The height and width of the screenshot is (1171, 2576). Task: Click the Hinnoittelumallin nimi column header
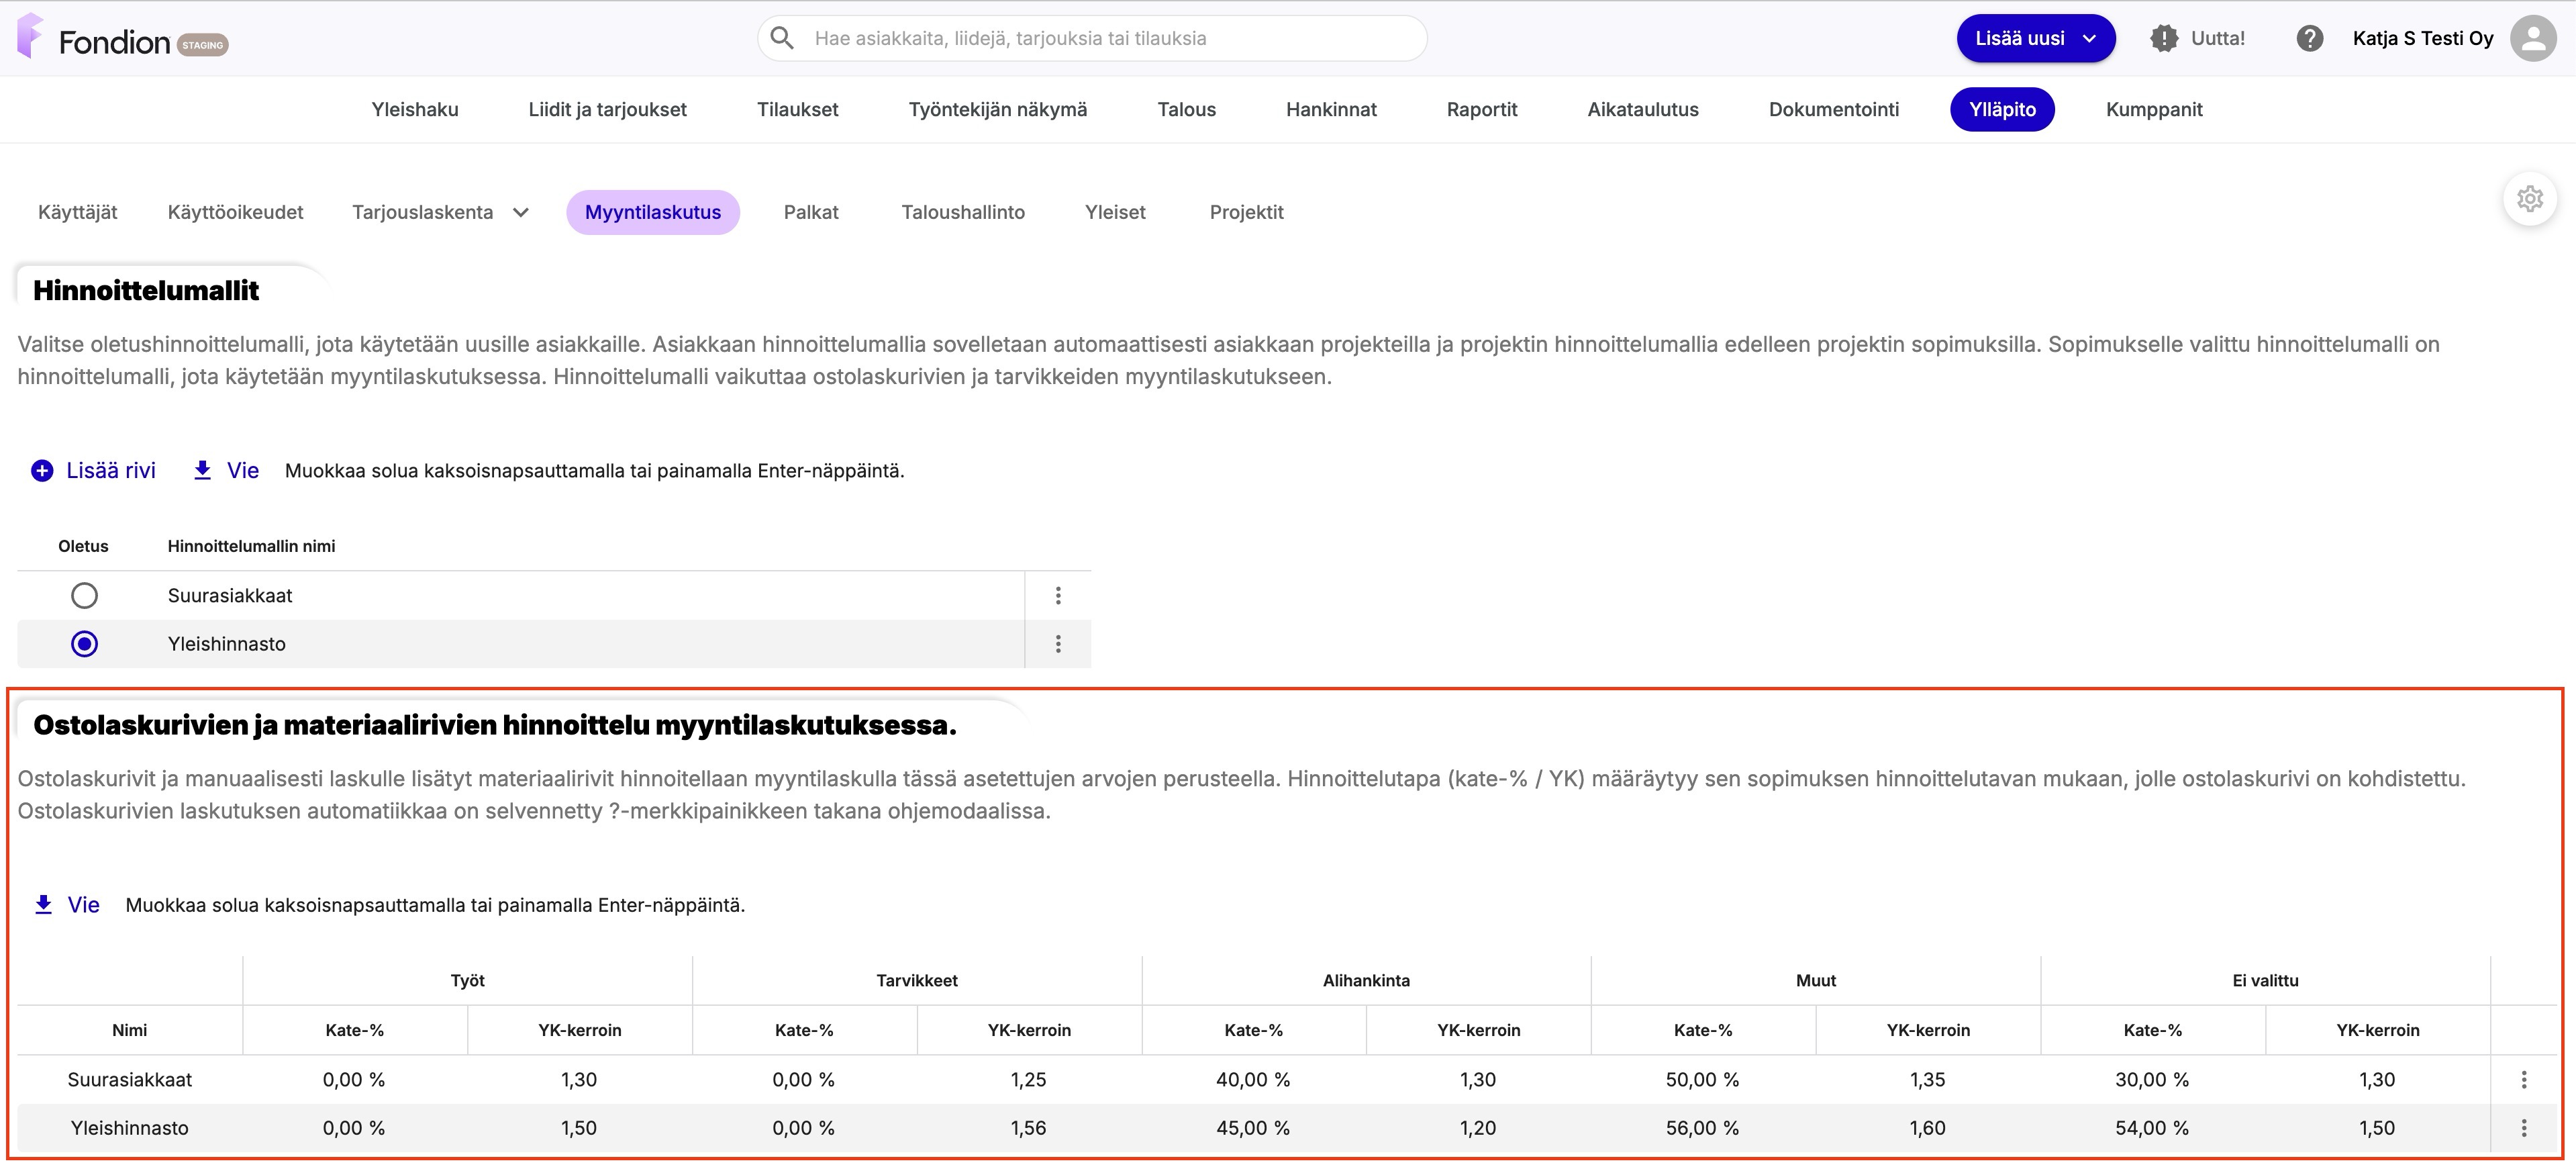[251, 546]
